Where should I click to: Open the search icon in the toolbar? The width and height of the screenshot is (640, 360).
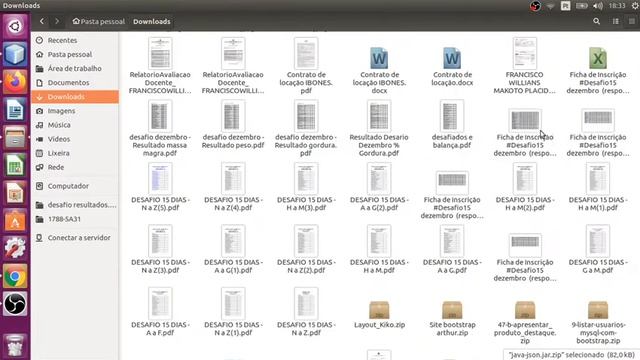(596, 21)
